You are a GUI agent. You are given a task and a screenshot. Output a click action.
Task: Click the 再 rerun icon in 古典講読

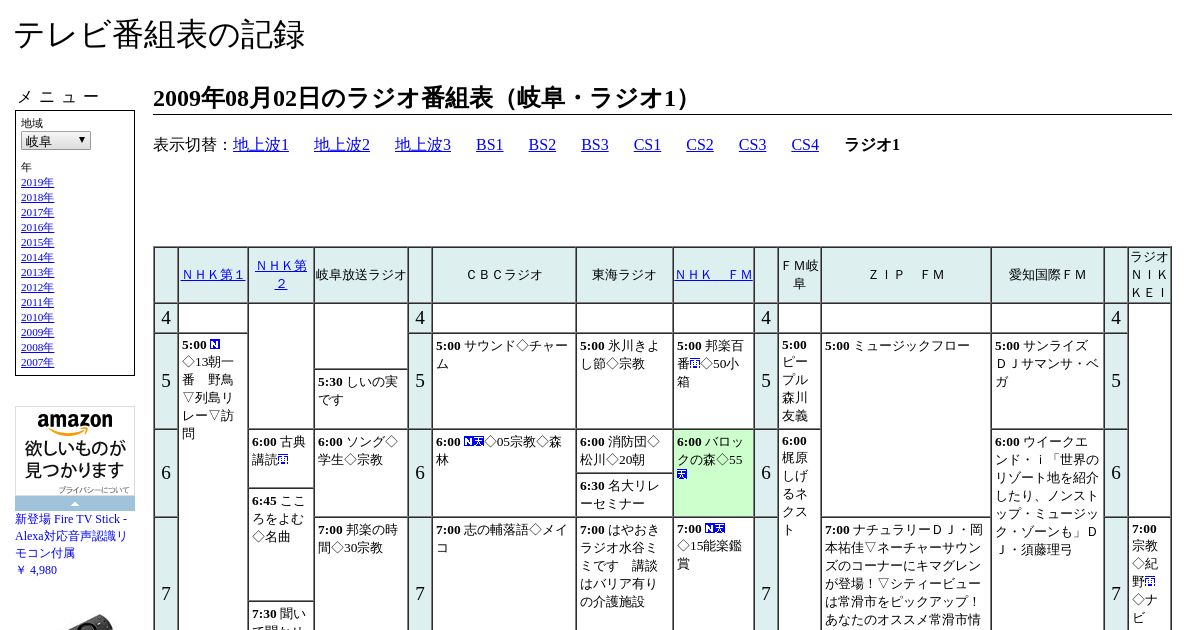(283, 460)
